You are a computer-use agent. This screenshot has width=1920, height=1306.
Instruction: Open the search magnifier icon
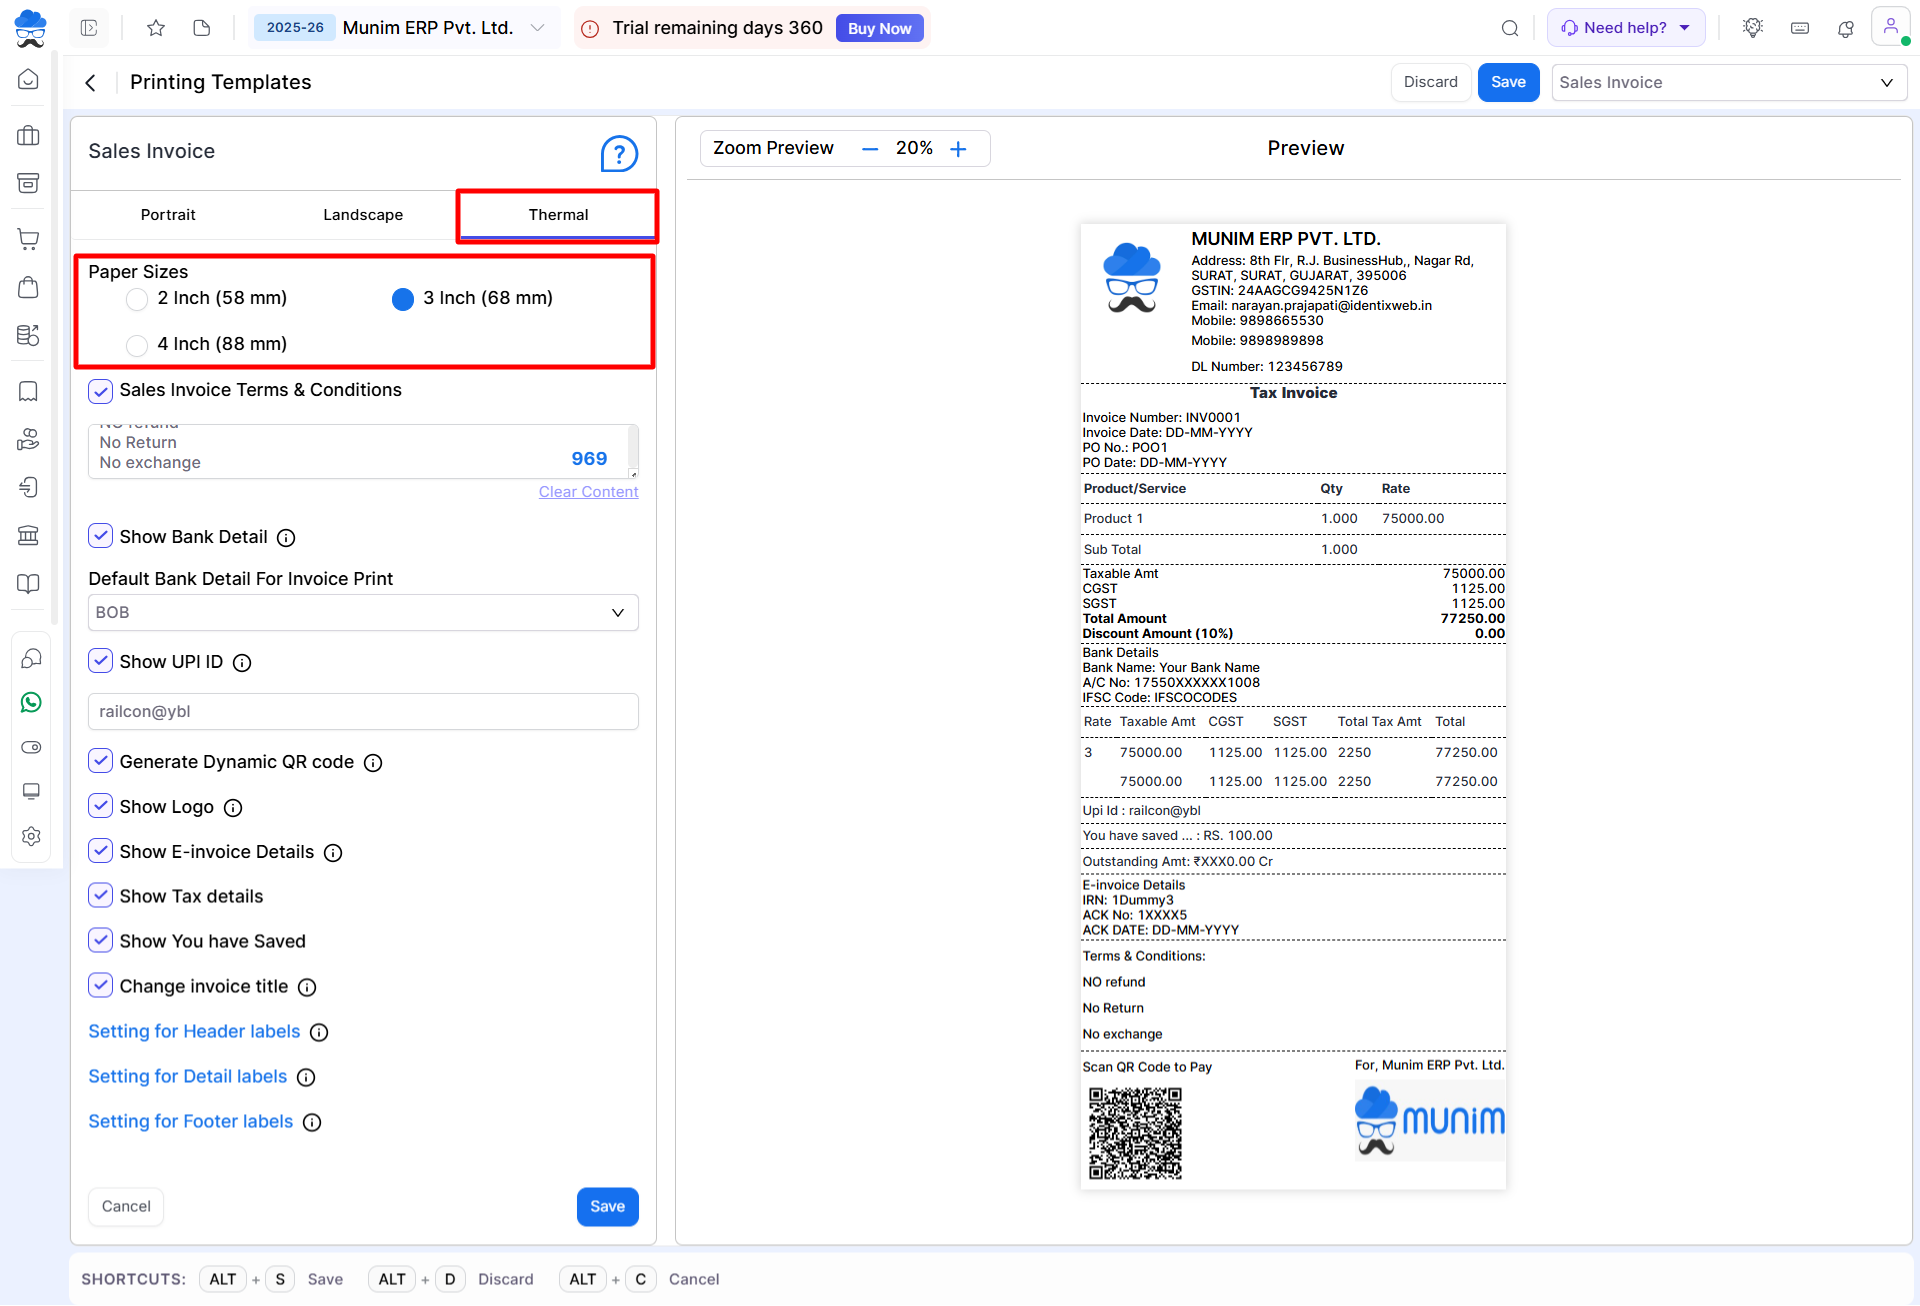tap(1510, 28)
